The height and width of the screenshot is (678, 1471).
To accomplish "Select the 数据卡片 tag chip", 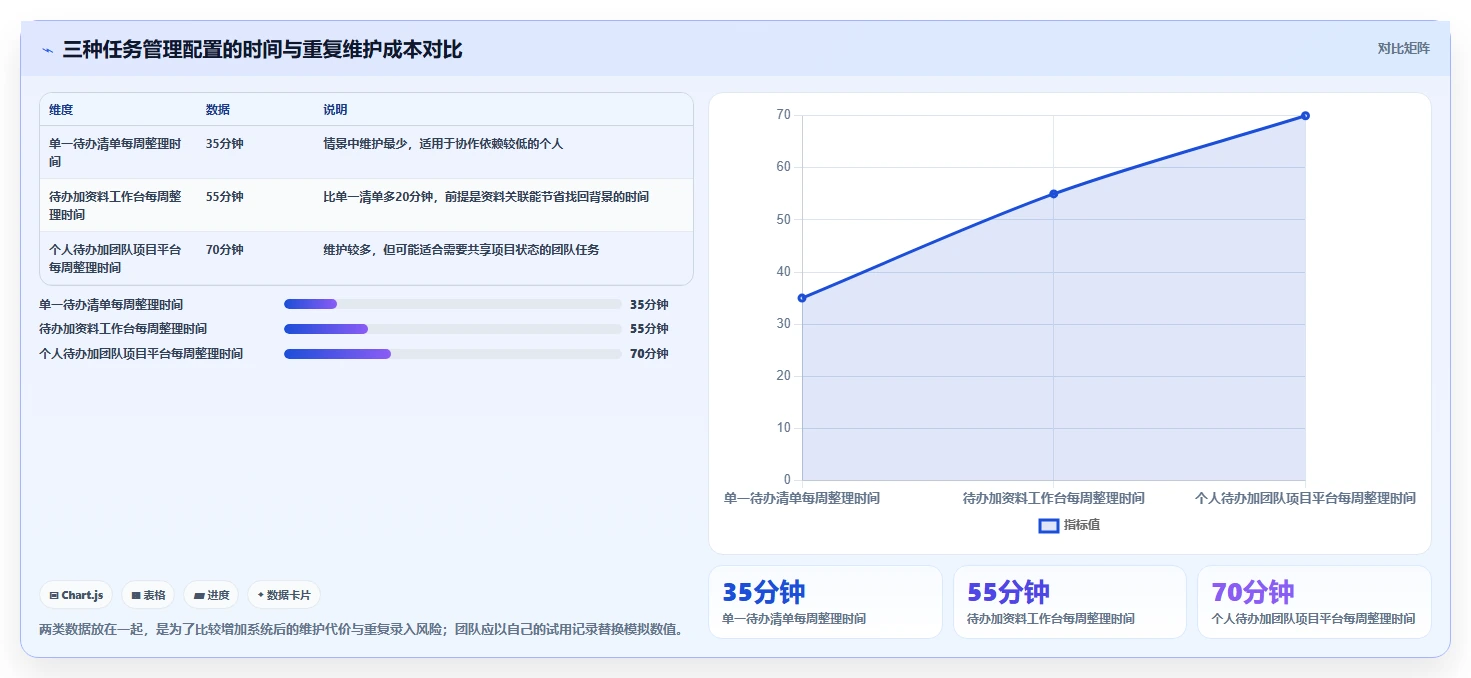I will (x=284, y=595).
